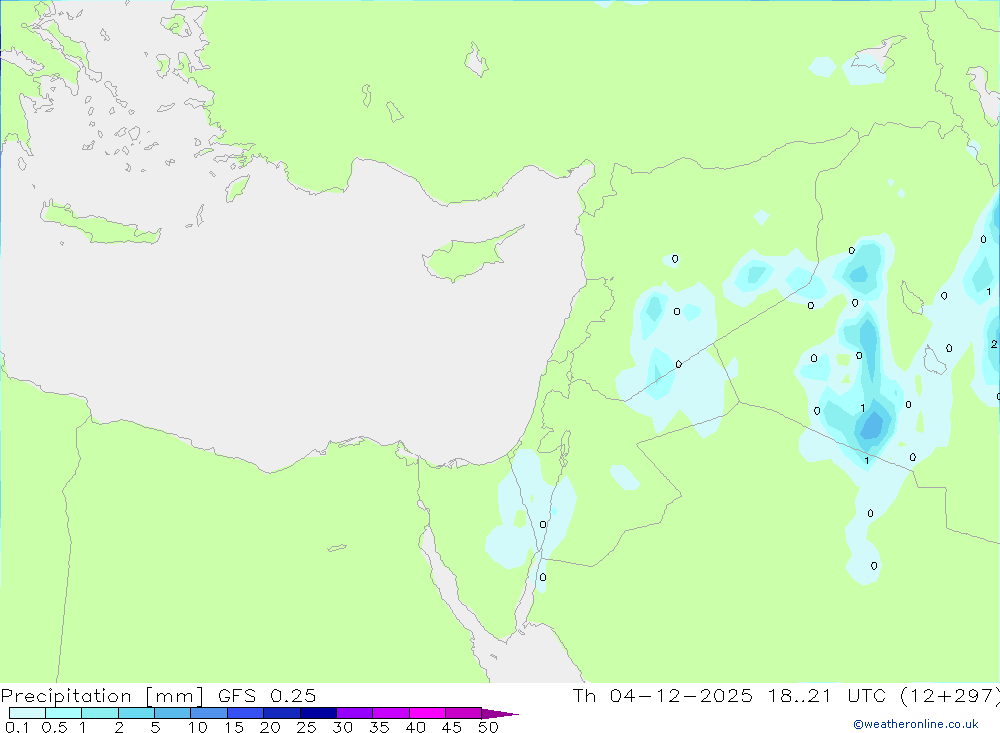This screenshot has height=733, width=1000.
Task: Click the 'Precipitation [mm]' title text
Action: coord(102,696)
